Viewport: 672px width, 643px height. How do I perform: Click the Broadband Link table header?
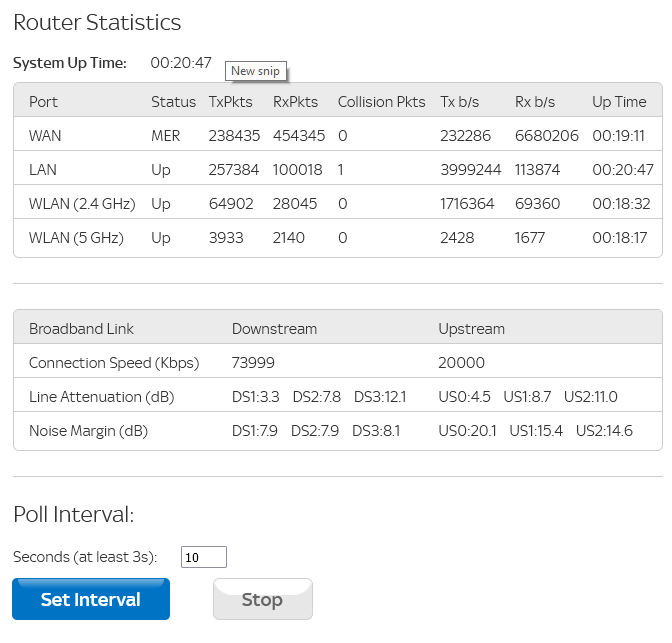click(x=81, y=329)
